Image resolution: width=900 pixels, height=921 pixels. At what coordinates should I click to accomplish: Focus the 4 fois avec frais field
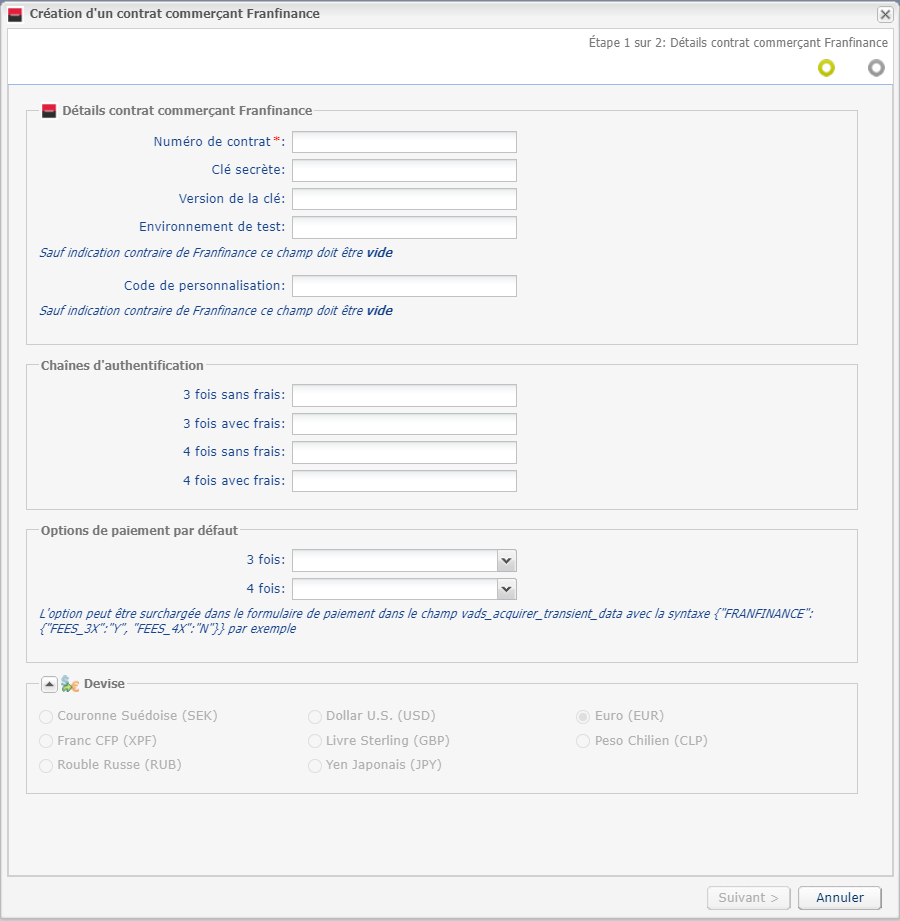tap(404, 481)
